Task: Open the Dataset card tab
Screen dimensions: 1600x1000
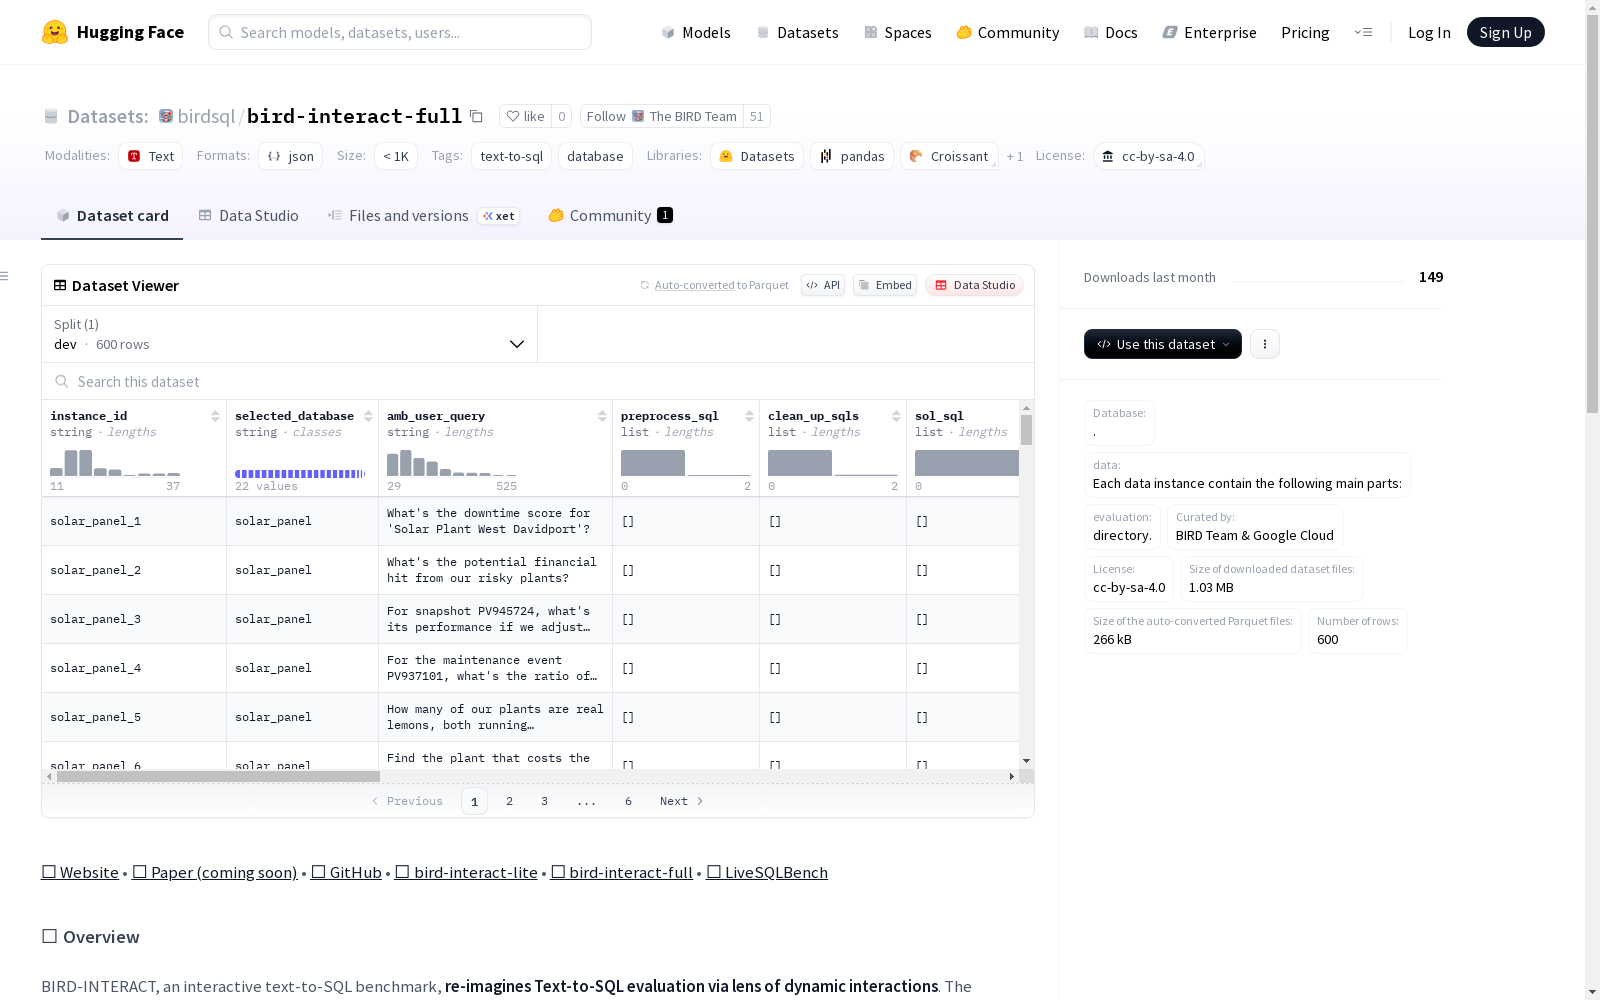Action: pos(112,216)
